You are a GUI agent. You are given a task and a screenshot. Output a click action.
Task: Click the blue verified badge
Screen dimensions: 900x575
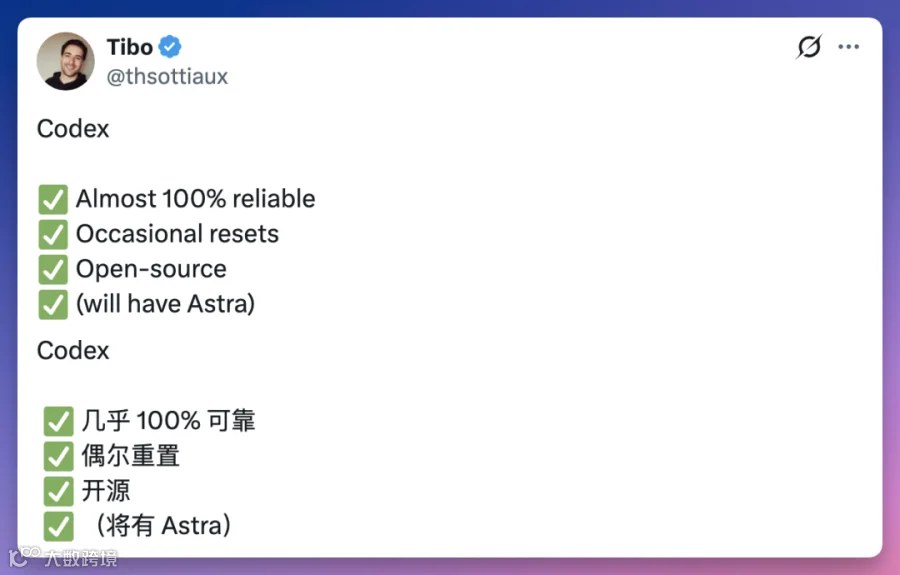(x=170, y=46)
